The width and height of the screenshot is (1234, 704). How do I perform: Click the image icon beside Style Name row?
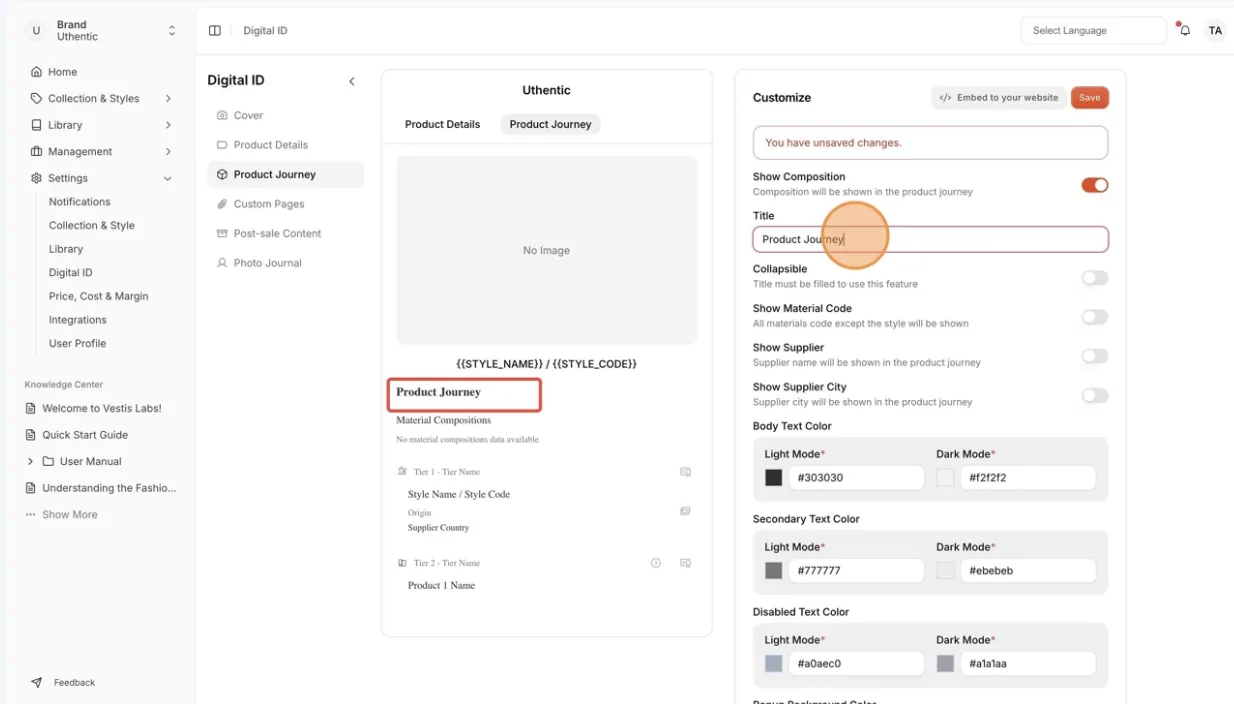[685, 511]
